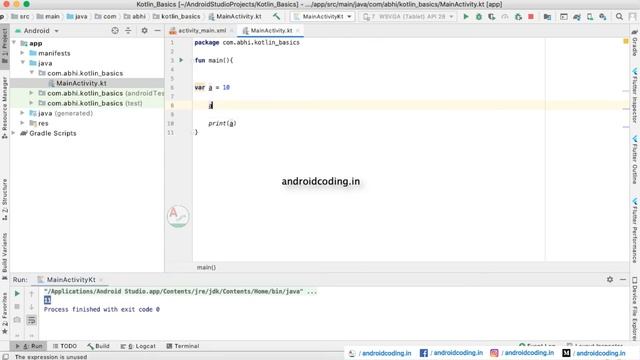Open the Android project view dropdown
640x360 pixels.
37,31
